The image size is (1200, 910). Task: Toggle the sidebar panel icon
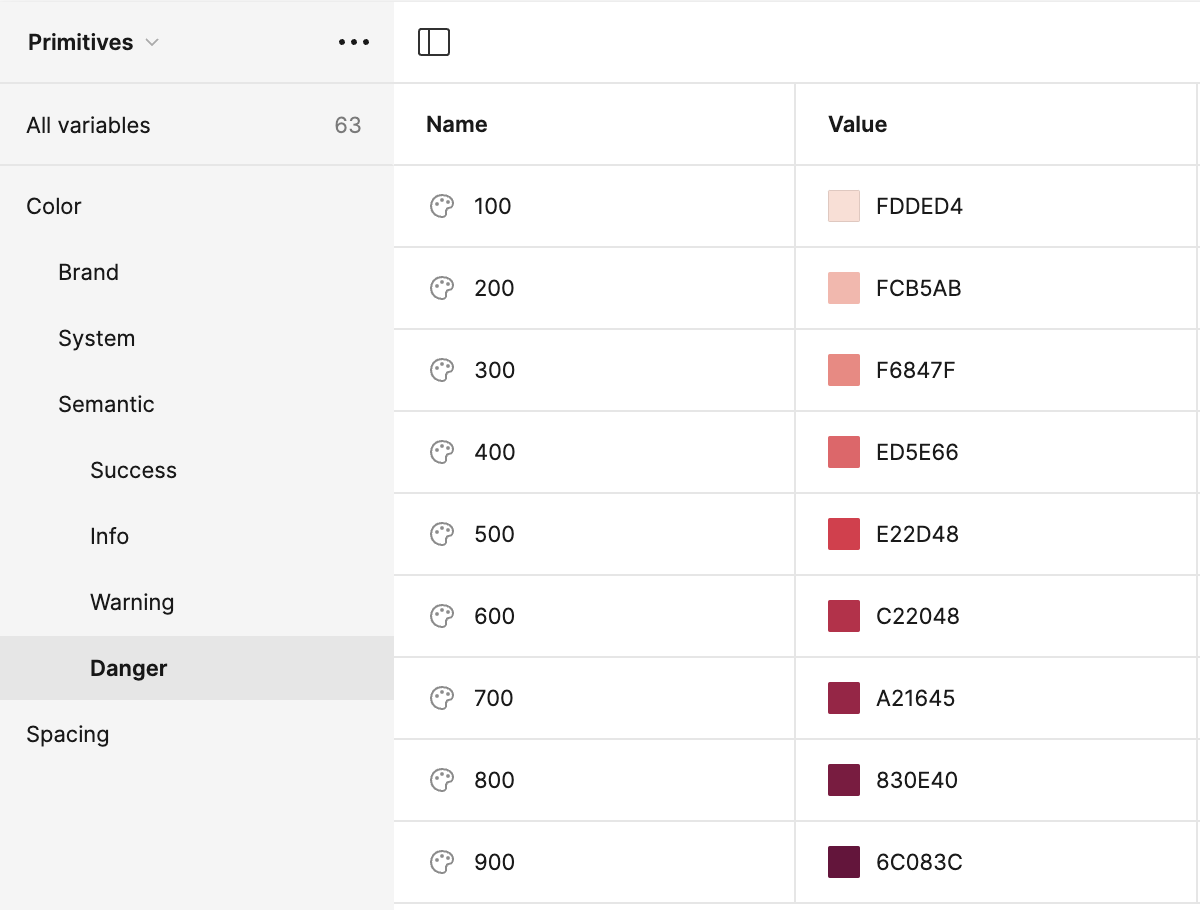[434, 42]
